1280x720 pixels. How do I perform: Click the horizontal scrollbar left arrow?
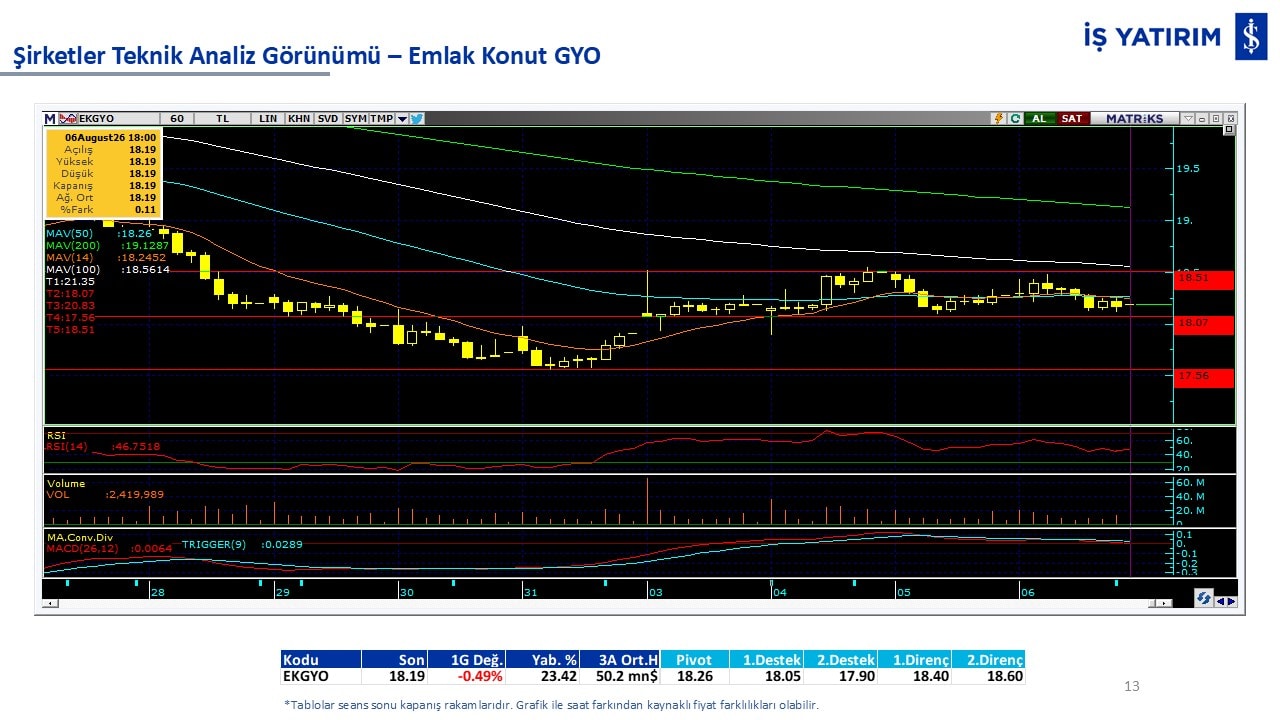coord(52,603)
